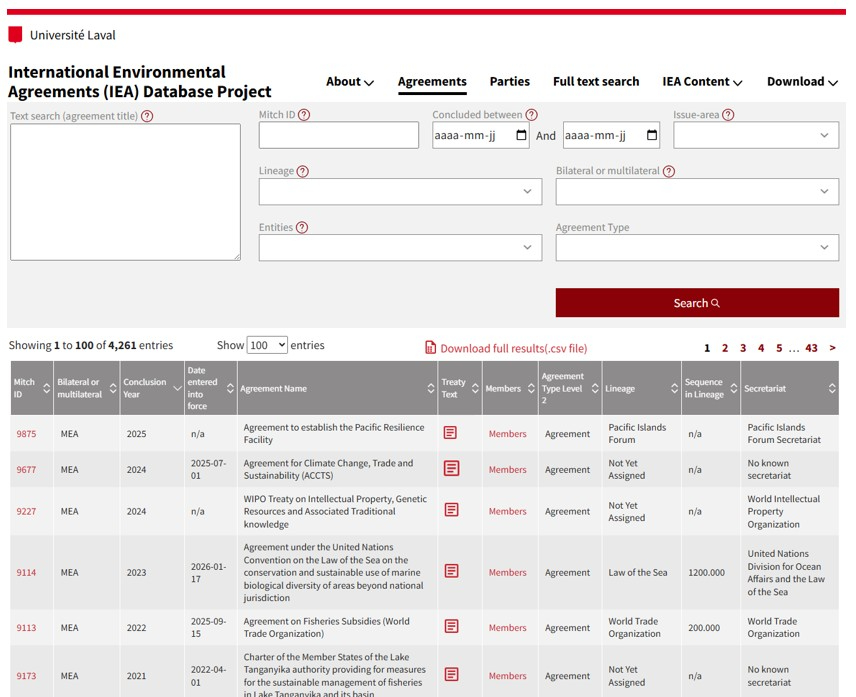The image size is (856, 697).
Task: Click help icon next to Bilateral or multilateral
Action: tap(669, 171)
